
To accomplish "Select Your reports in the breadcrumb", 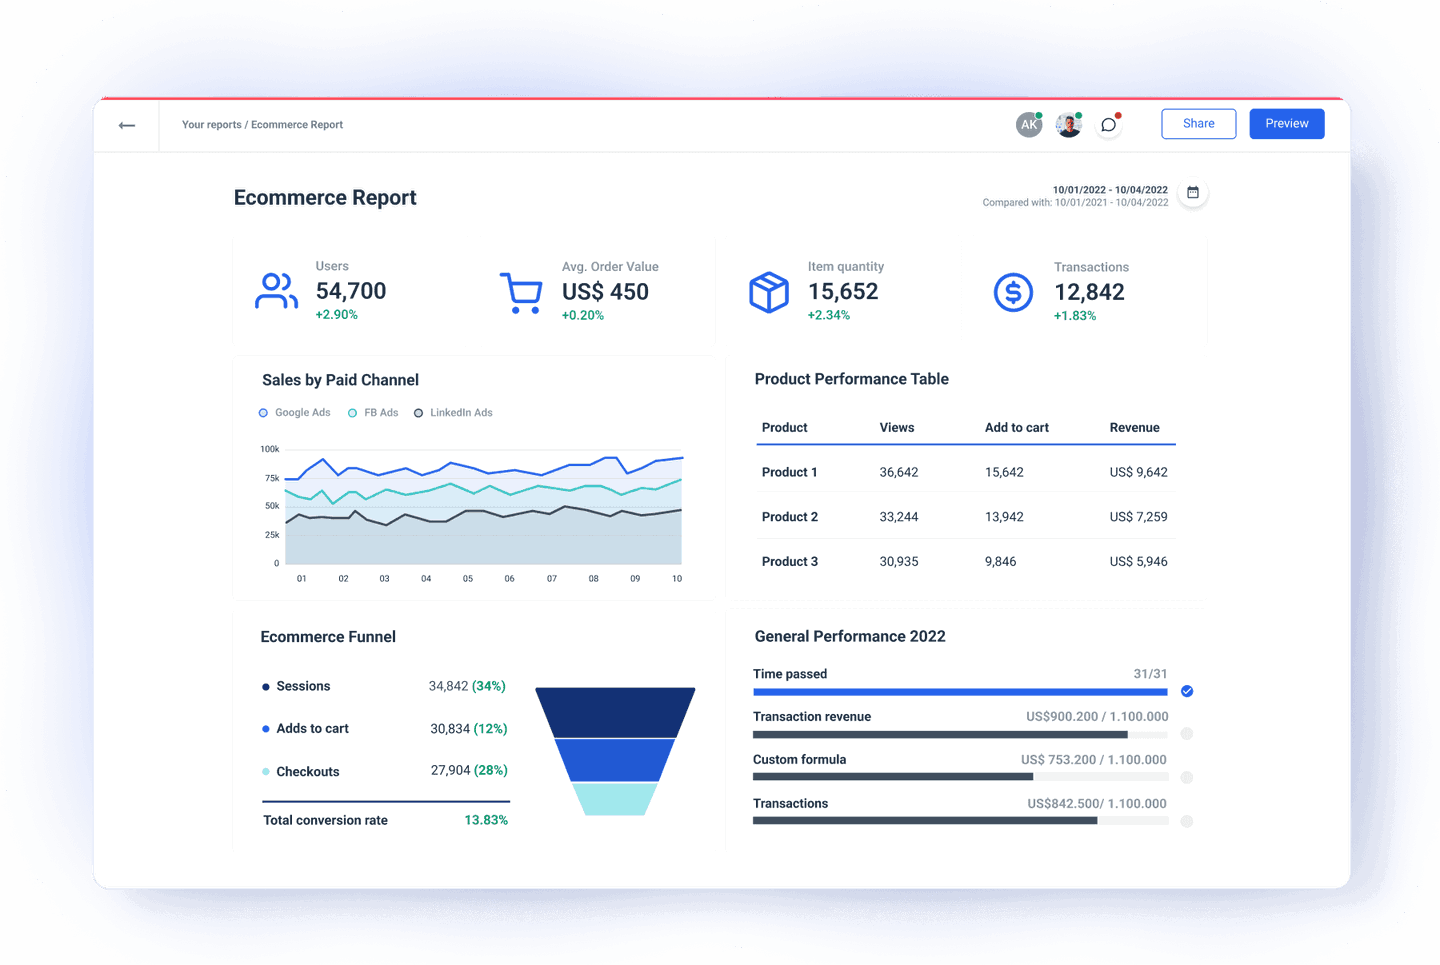I will click(x=211, y=124).
